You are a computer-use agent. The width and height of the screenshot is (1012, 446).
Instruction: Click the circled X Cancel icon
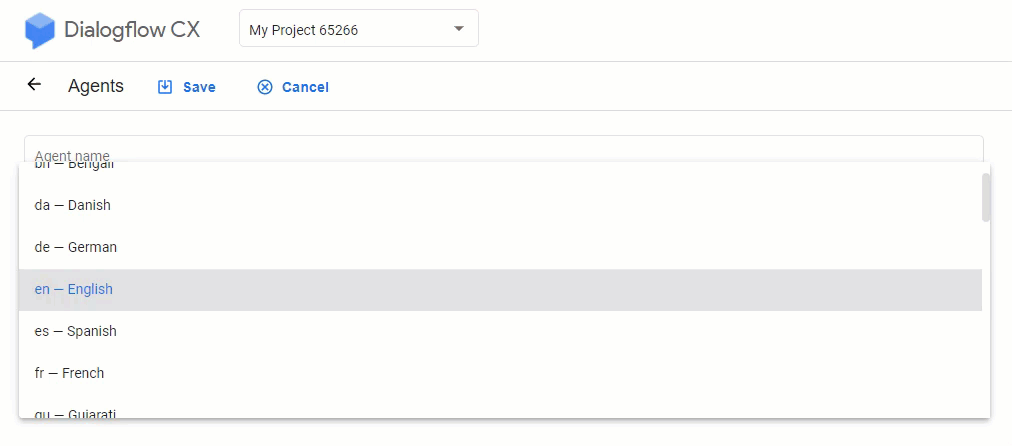point(265,87)
